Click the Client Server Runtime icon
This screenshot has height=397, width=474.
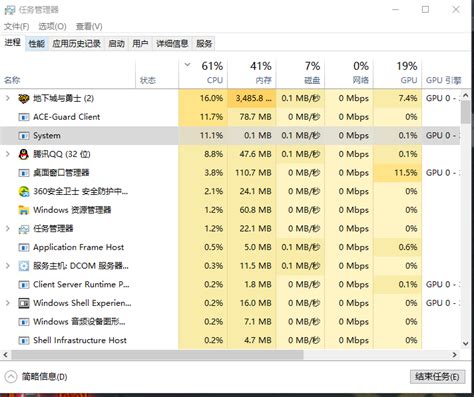[x=24, y=285]
